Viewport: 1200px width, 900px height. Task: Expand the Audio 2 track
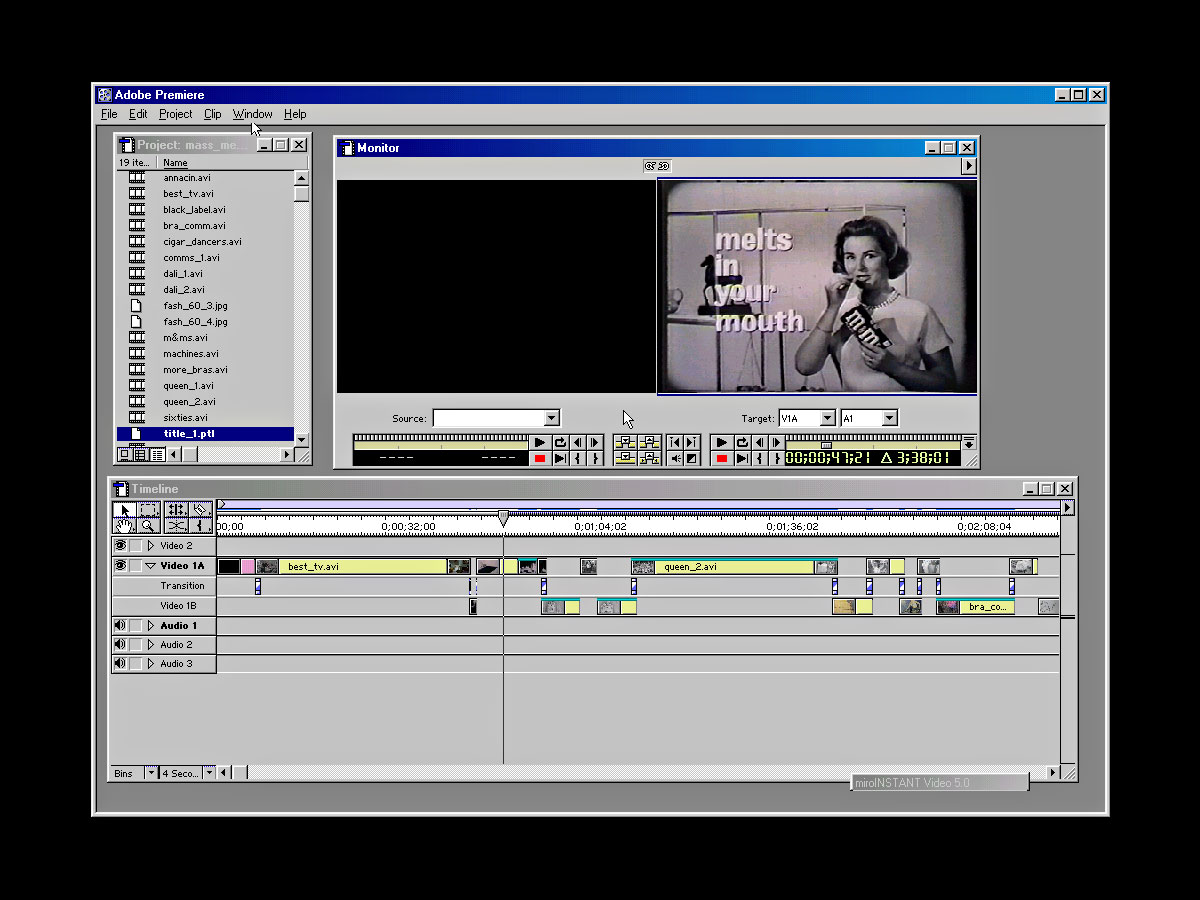point(151,645)
